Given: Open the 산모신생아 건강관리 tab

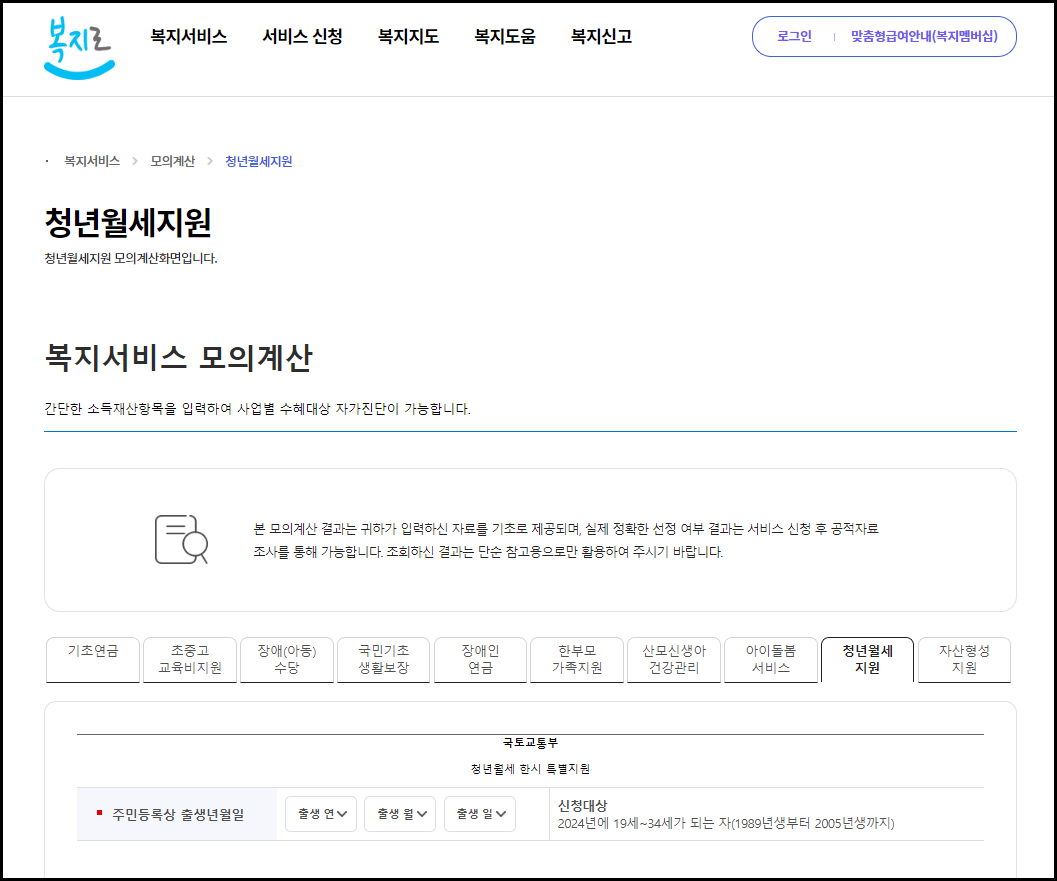Looking at the screenshot, I should click(x=673, y=659).
